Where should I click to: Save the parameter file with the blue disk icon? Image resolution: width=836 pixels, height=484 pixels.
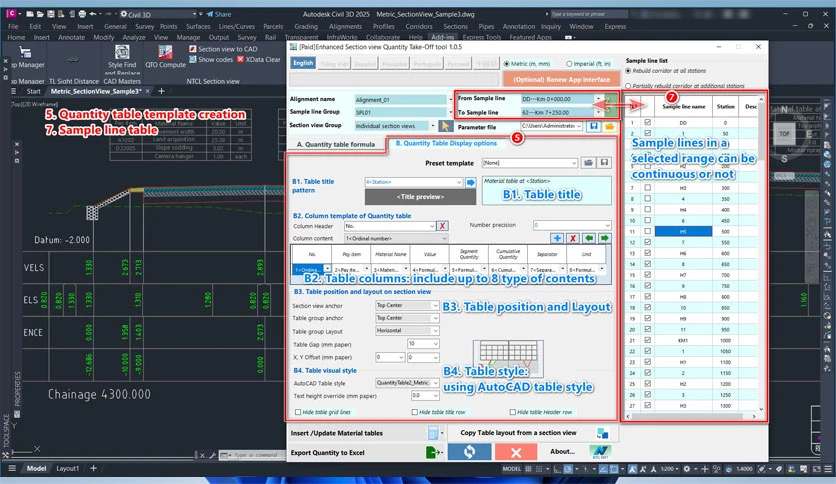pyautogui.click(x=594, y=126)
